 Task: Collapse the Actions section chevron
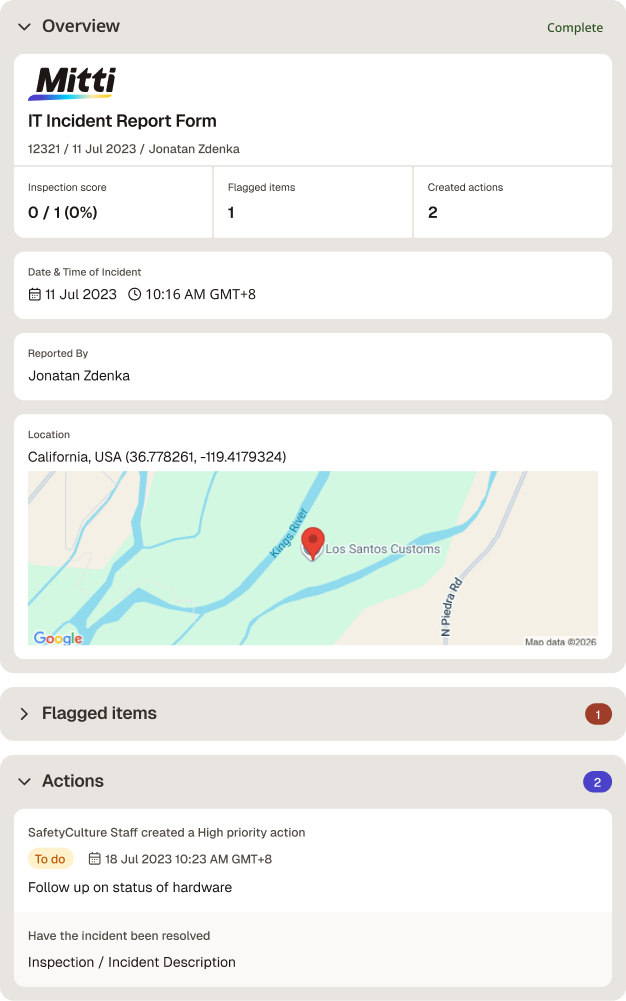(24, 781)
